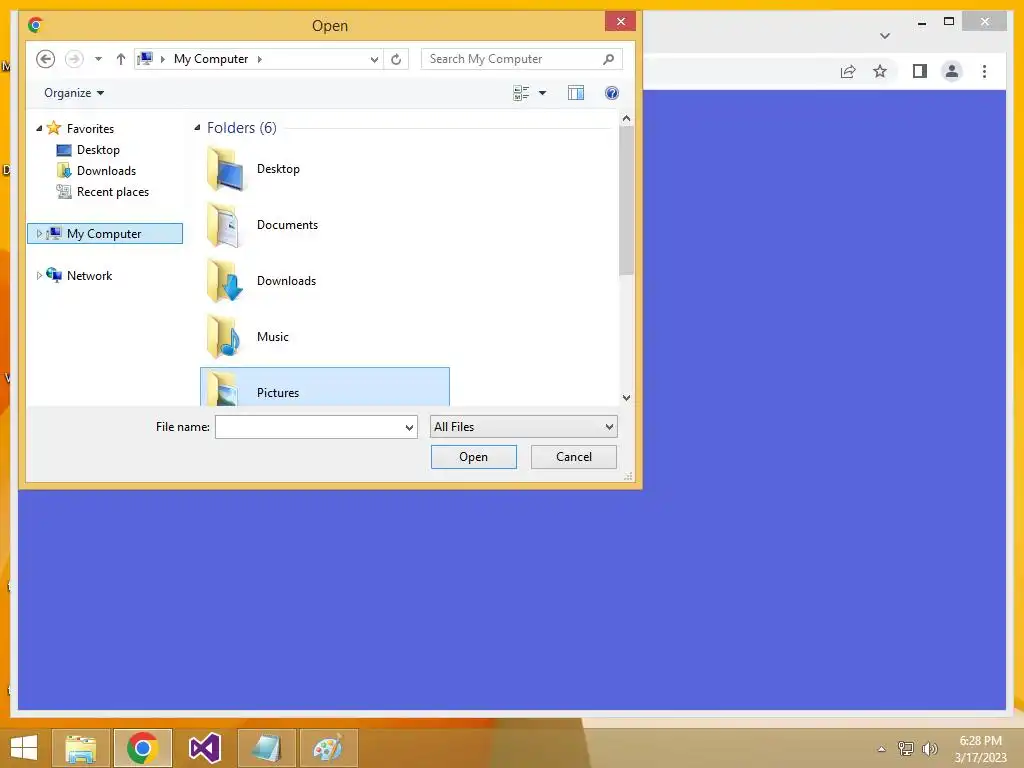The width and height of the screenshot is (1024, 768).
Task: Click the Folders (6) group header
Action: (x=242, y=127)
